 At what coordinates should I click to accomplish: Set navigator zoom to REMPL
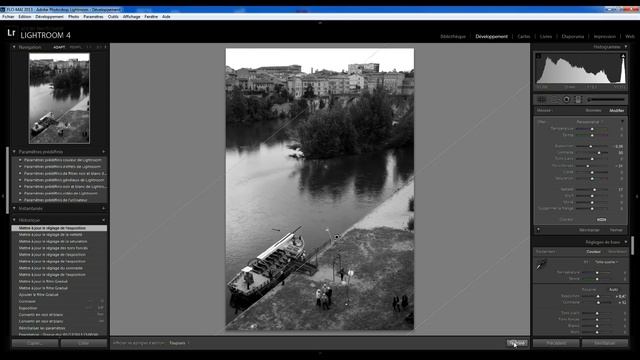coord(76,47)
